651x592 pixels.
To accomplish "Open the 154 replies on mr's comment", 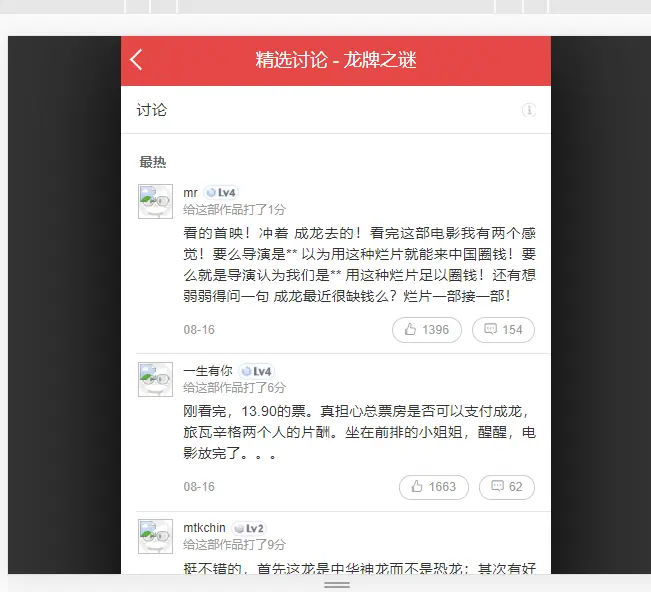I will (503, 330).
